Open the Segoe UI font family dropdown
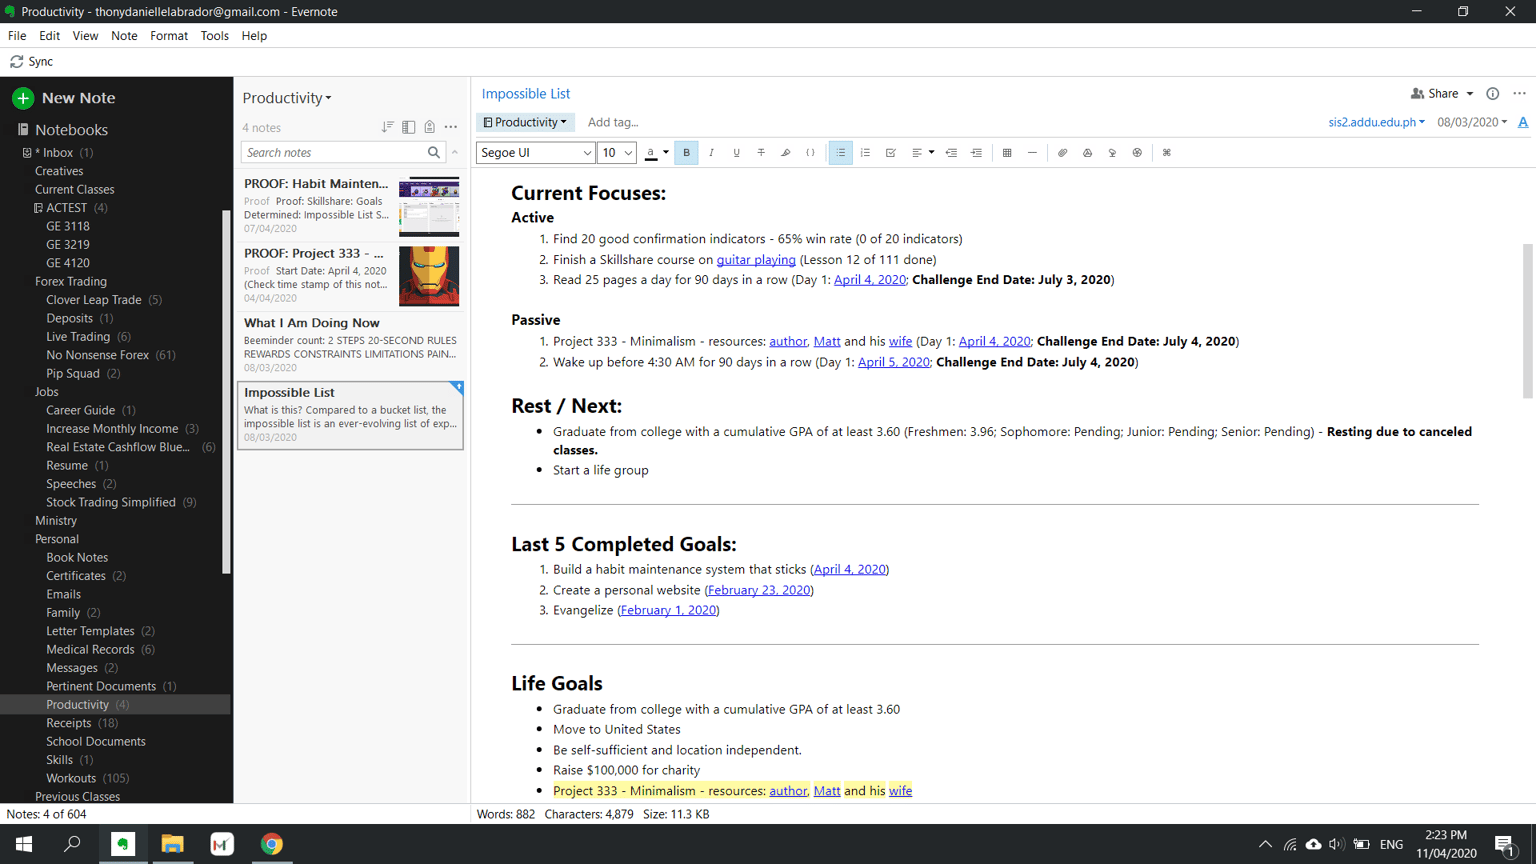Screen dimensions: 1536x864 click(536, 153)
